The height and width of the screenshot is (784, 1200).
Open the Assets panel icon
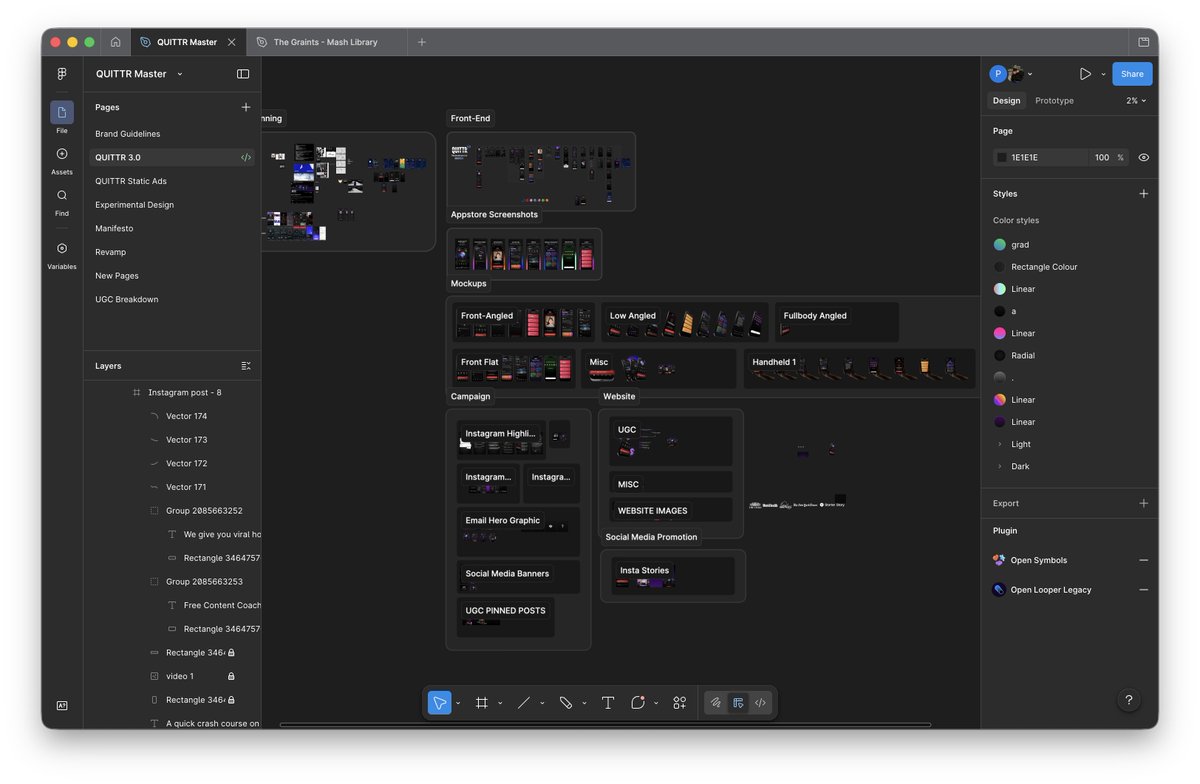coord(62,154)
